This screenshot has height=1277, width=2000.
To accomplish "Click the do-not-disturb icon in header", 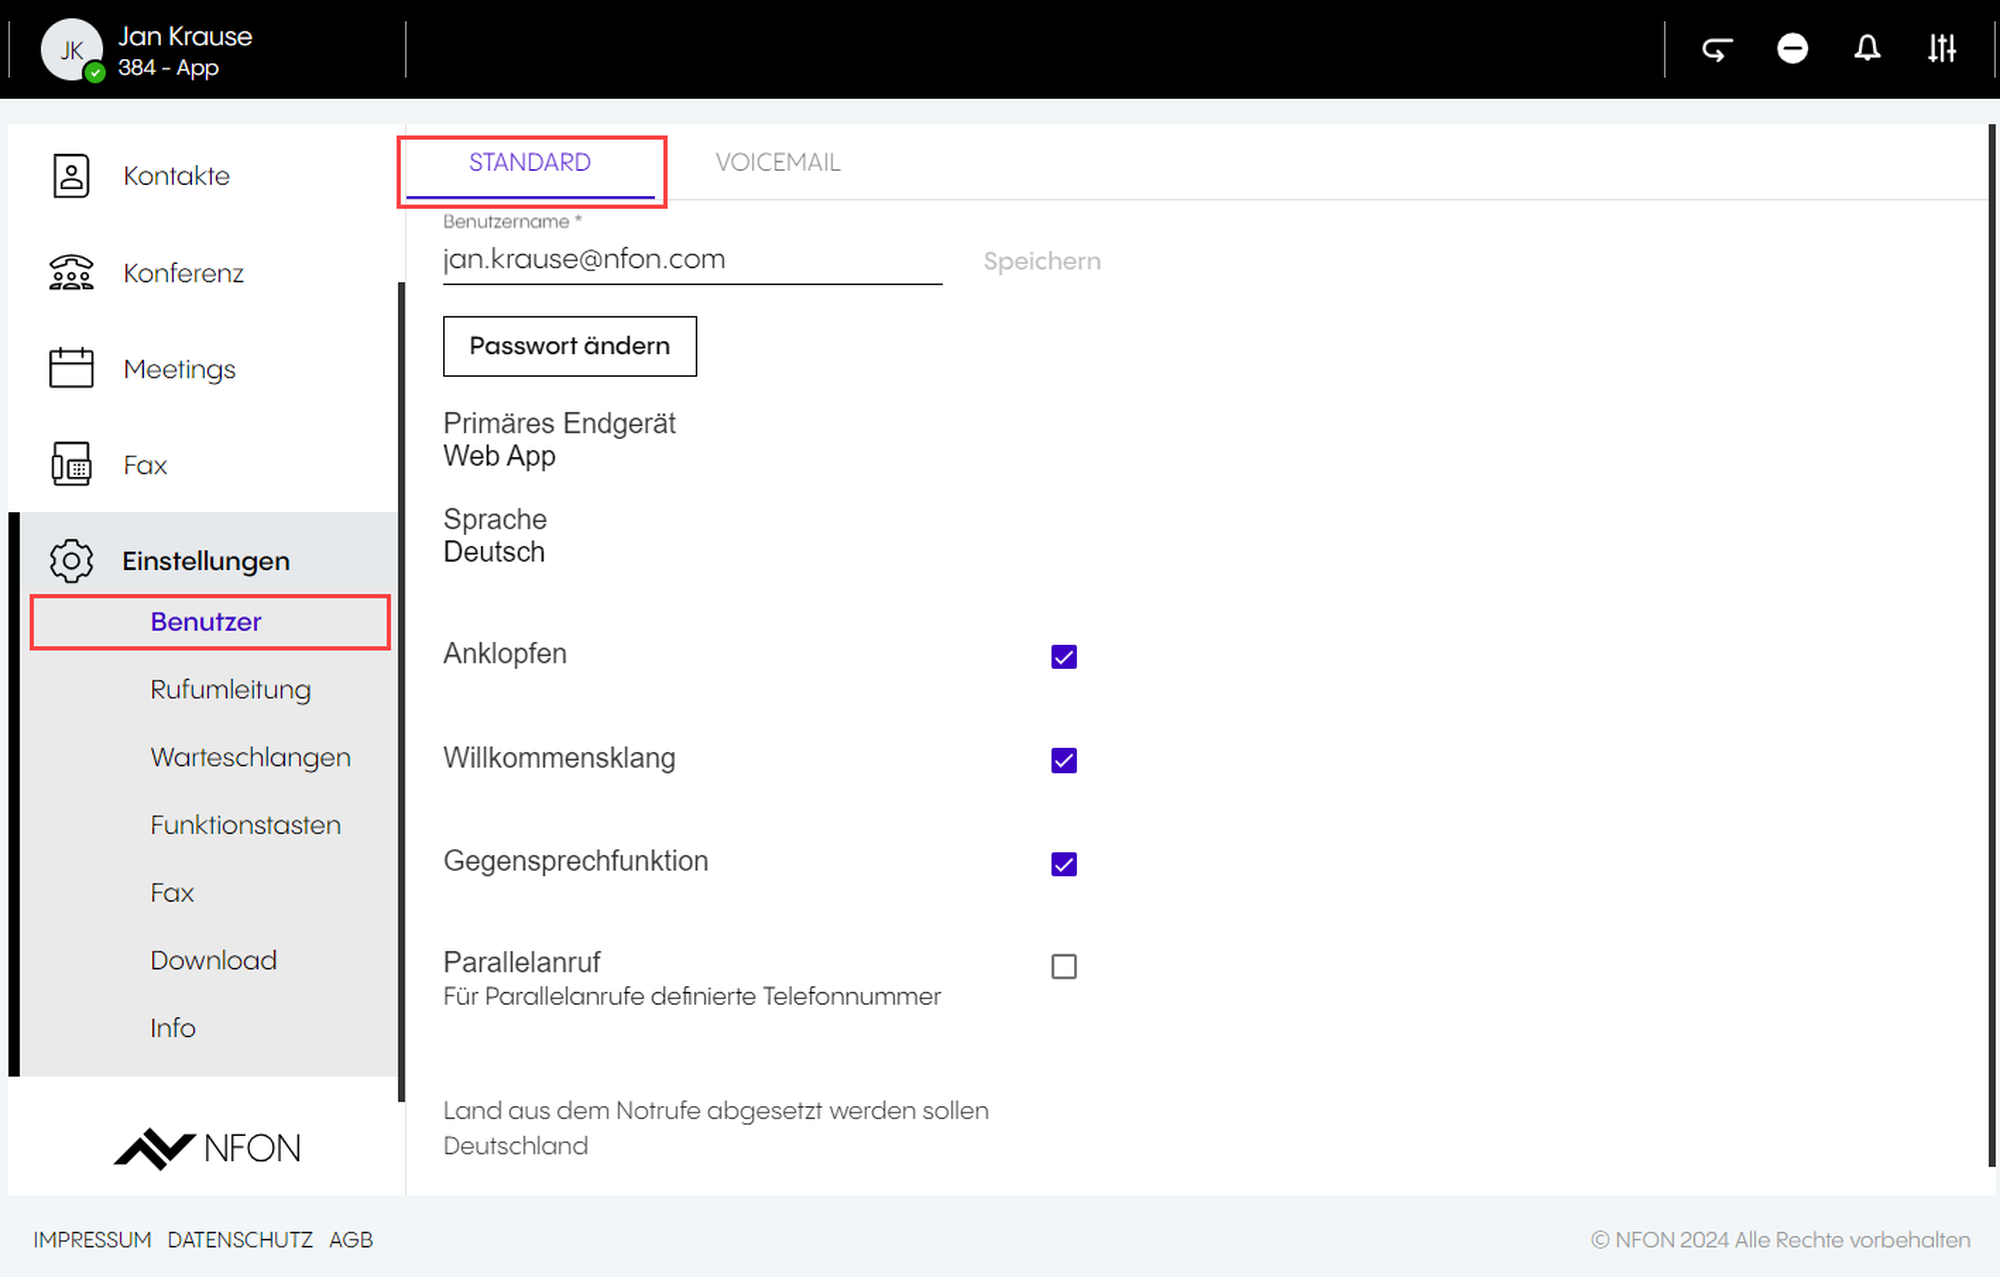I will click(1792, 49).
